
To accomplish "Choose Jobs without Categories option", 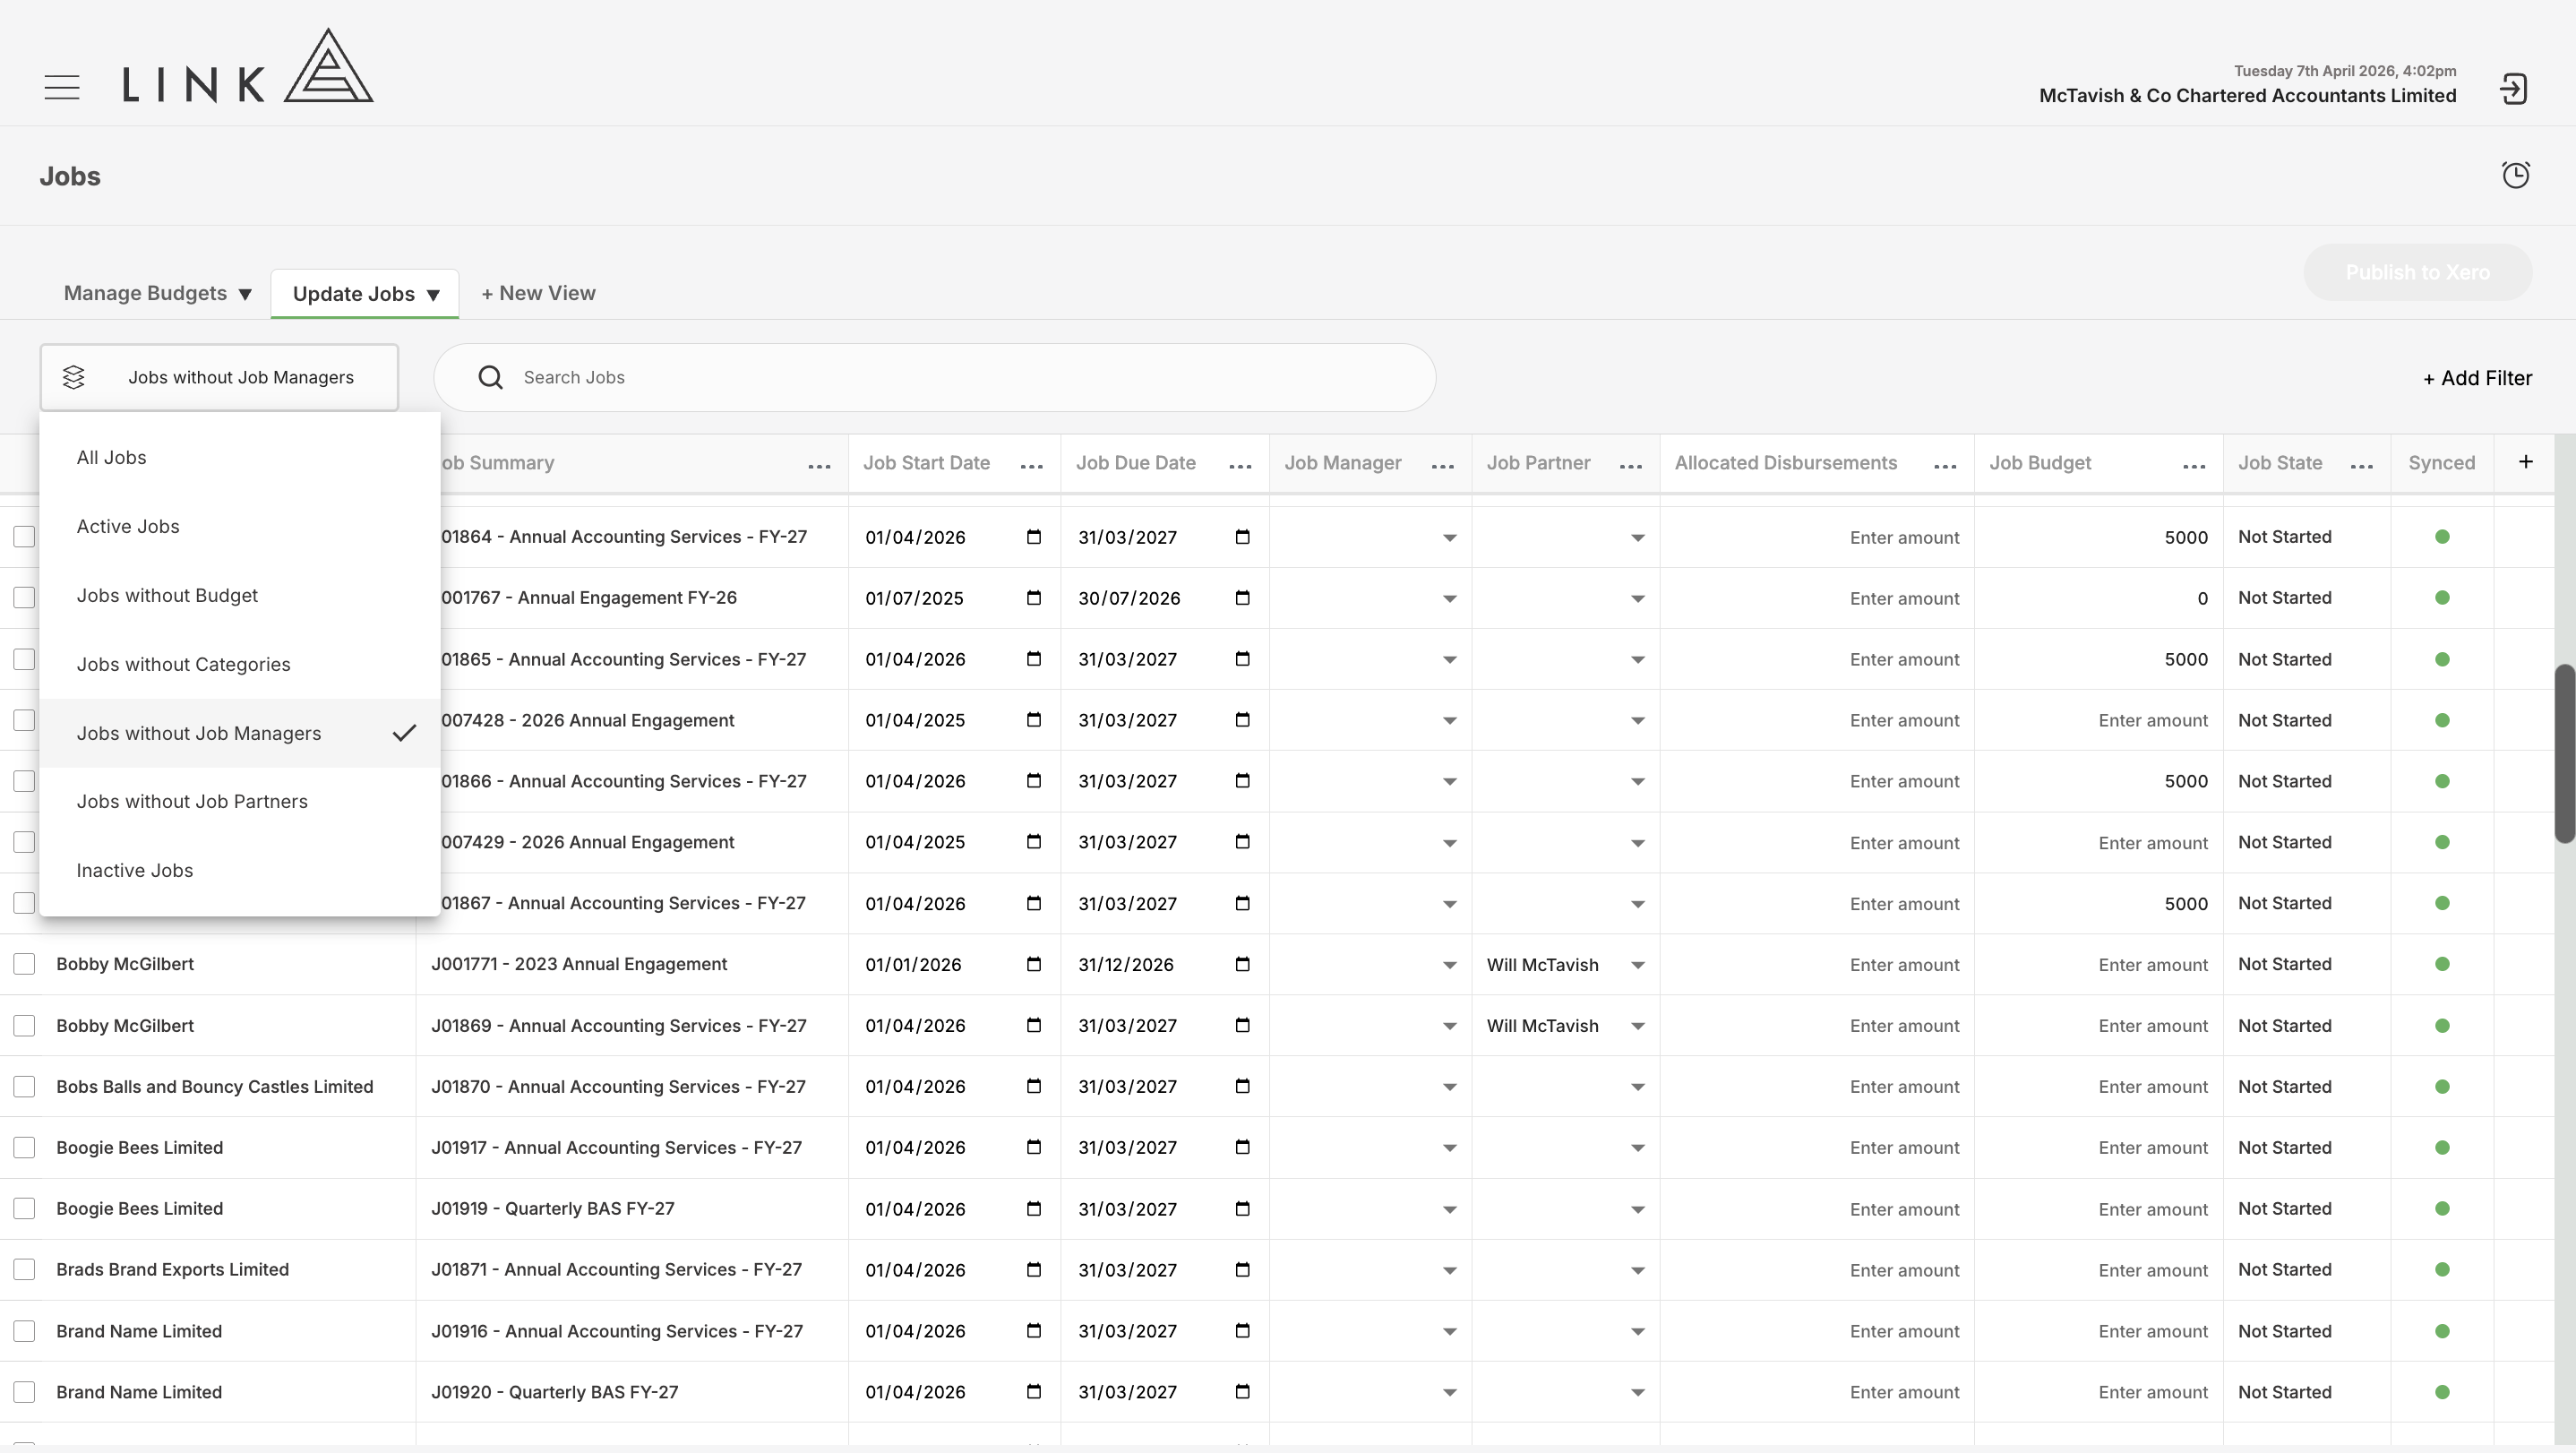I will click(x=240, y=664).
